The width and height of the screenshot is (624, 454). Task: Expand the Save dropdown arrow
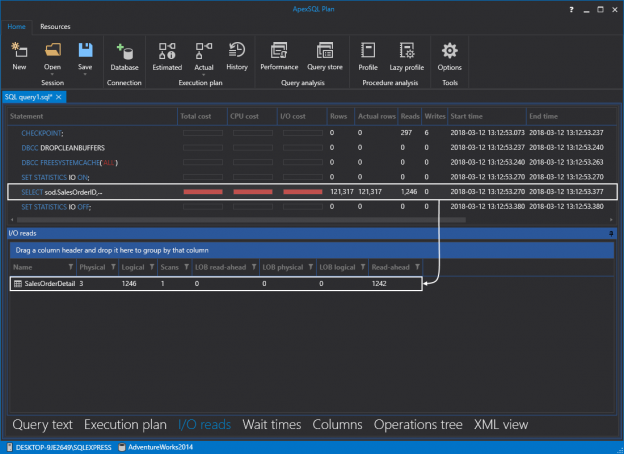(85, 74)
